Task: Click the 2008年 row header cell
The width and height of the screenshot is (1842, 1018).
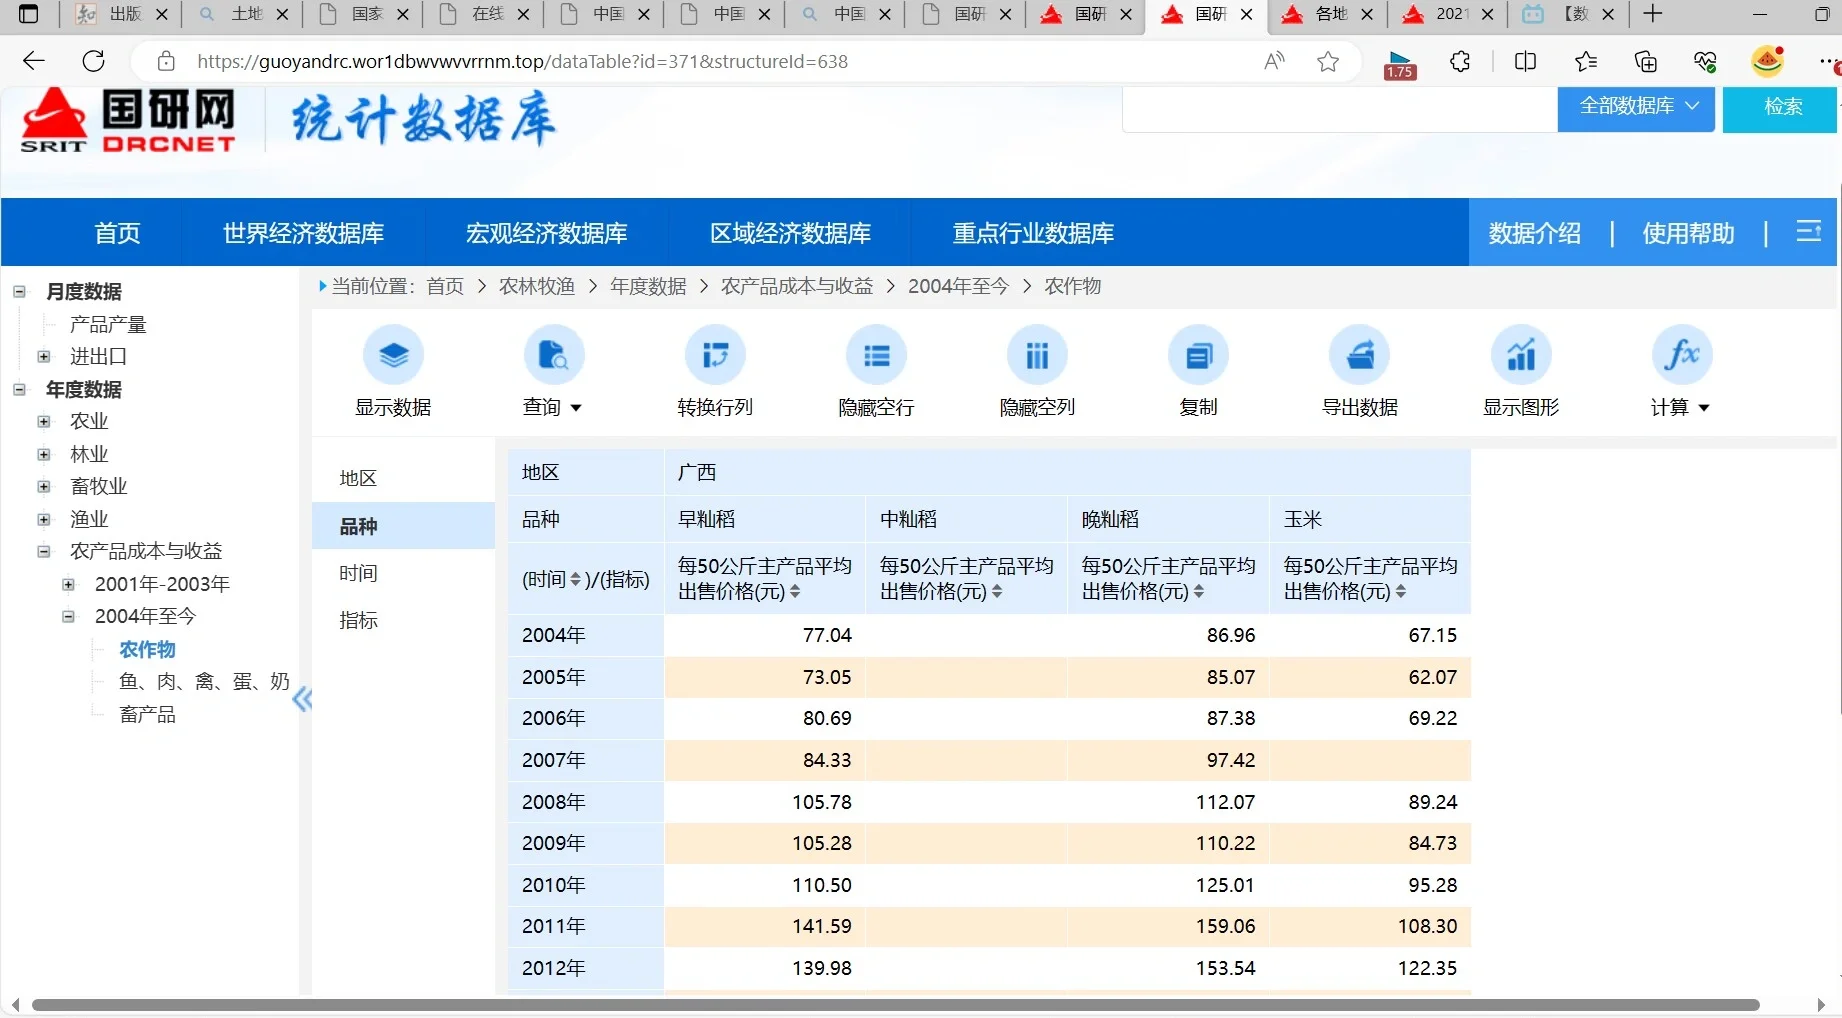Action: (585, 802)
